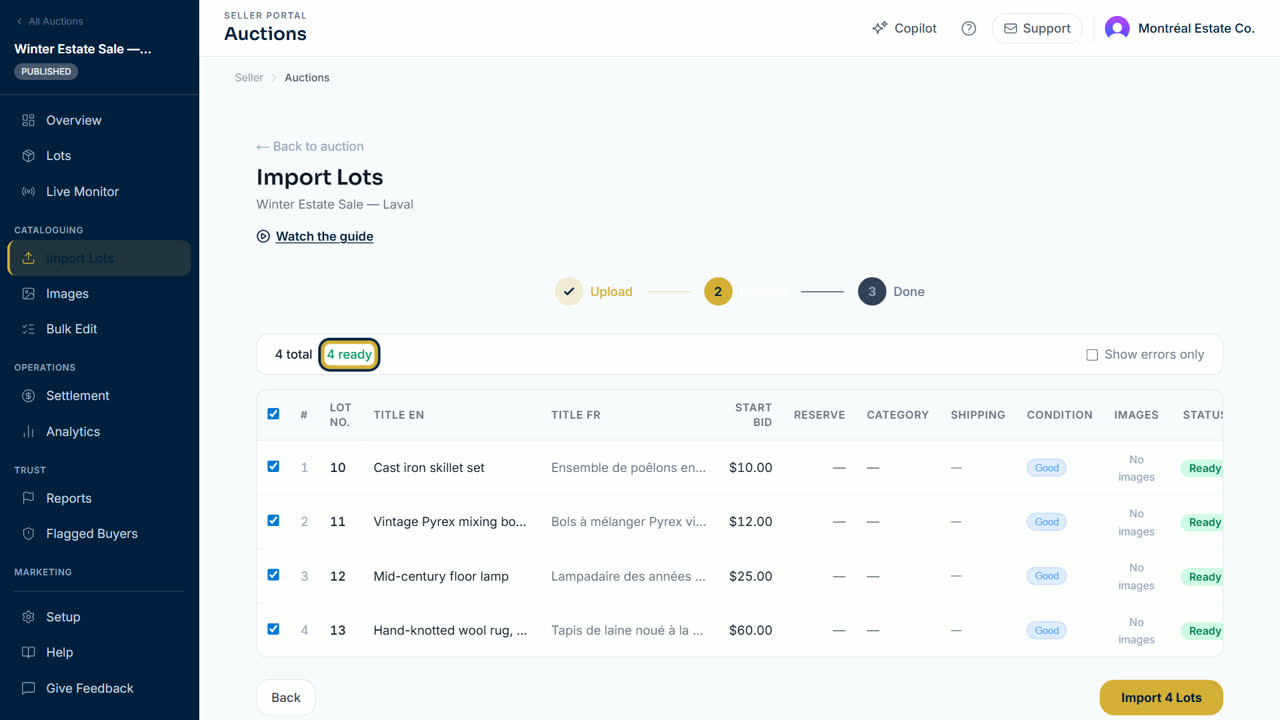Click the Support button

[x=1037, y=28]
